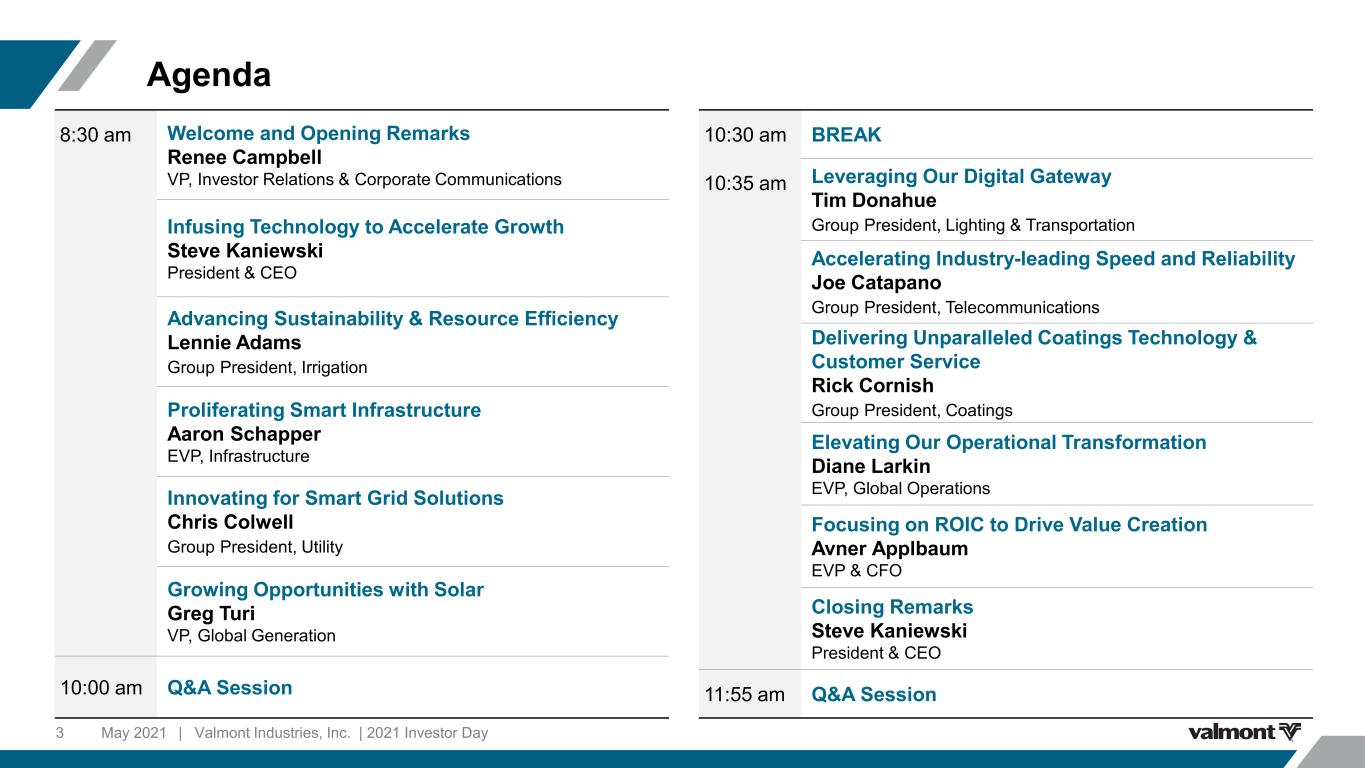The image size is (1365, 768).
Task: Click Elevating Our Operational Transformation
Action: [x=1009, y=442]
